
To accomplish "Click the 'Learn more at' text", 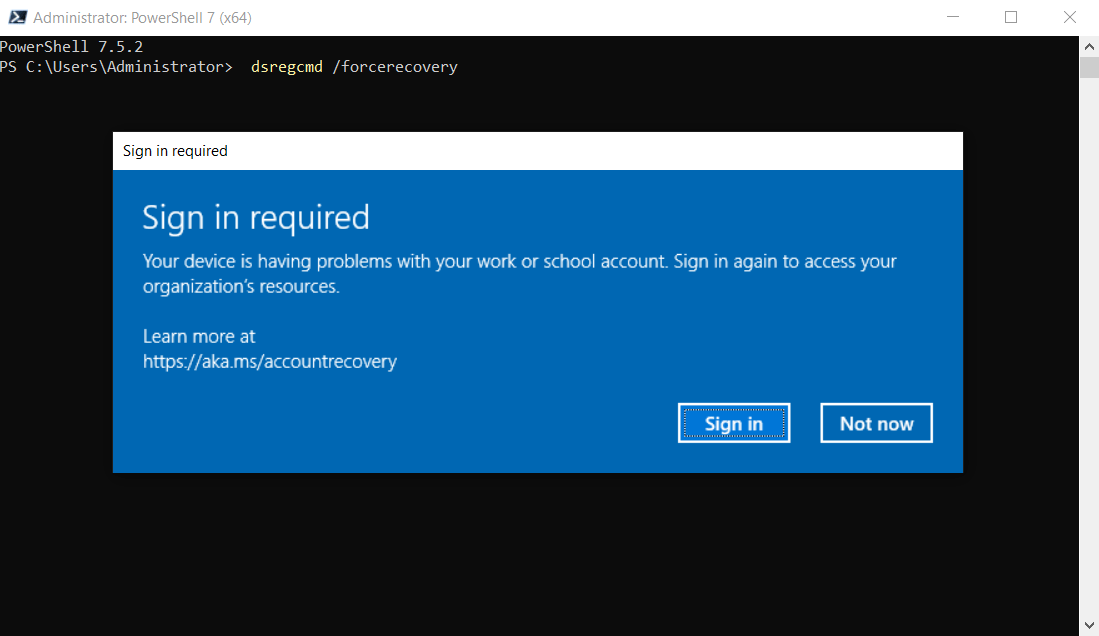I will pos(198,337).
